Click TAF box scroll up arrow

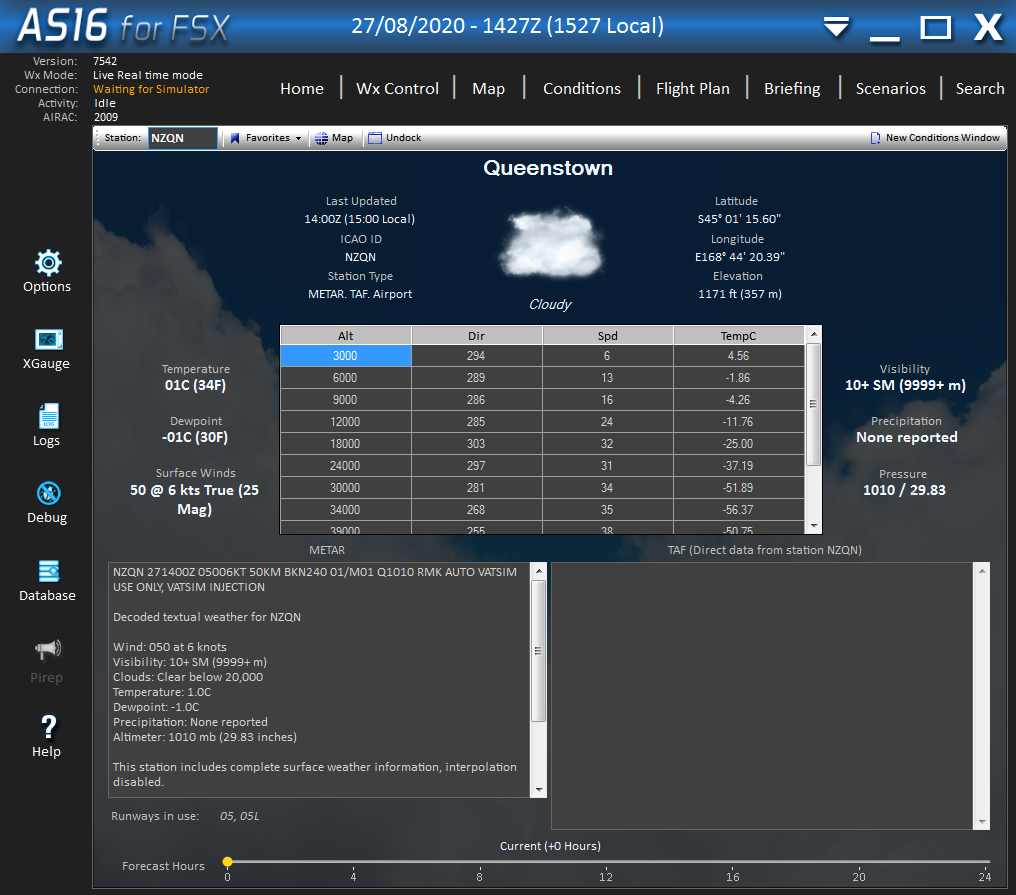[x=982, y=571]
